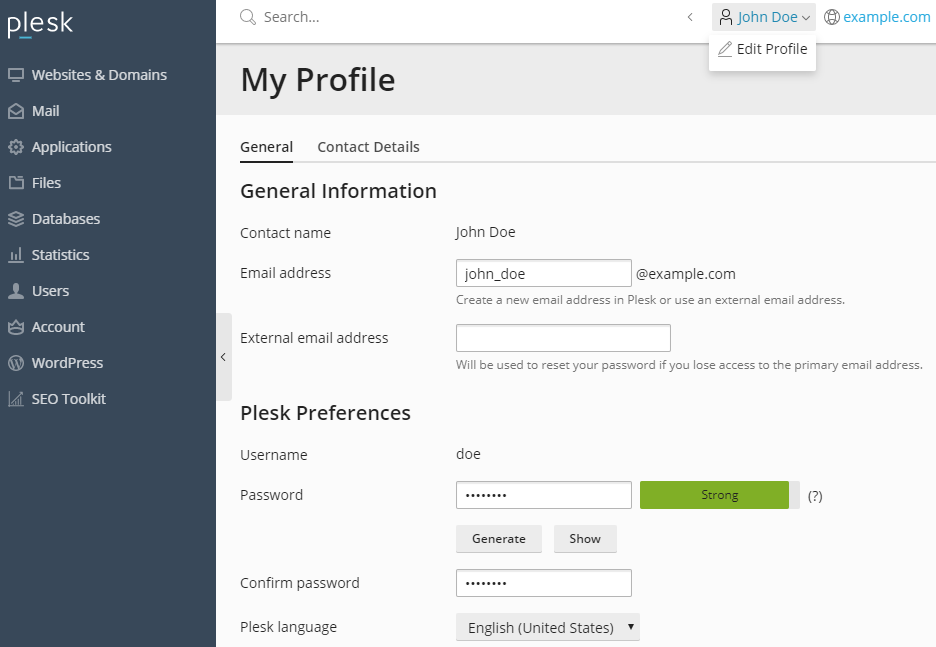
Task: Click the Statistics bar chart icon
Action: 16,255
